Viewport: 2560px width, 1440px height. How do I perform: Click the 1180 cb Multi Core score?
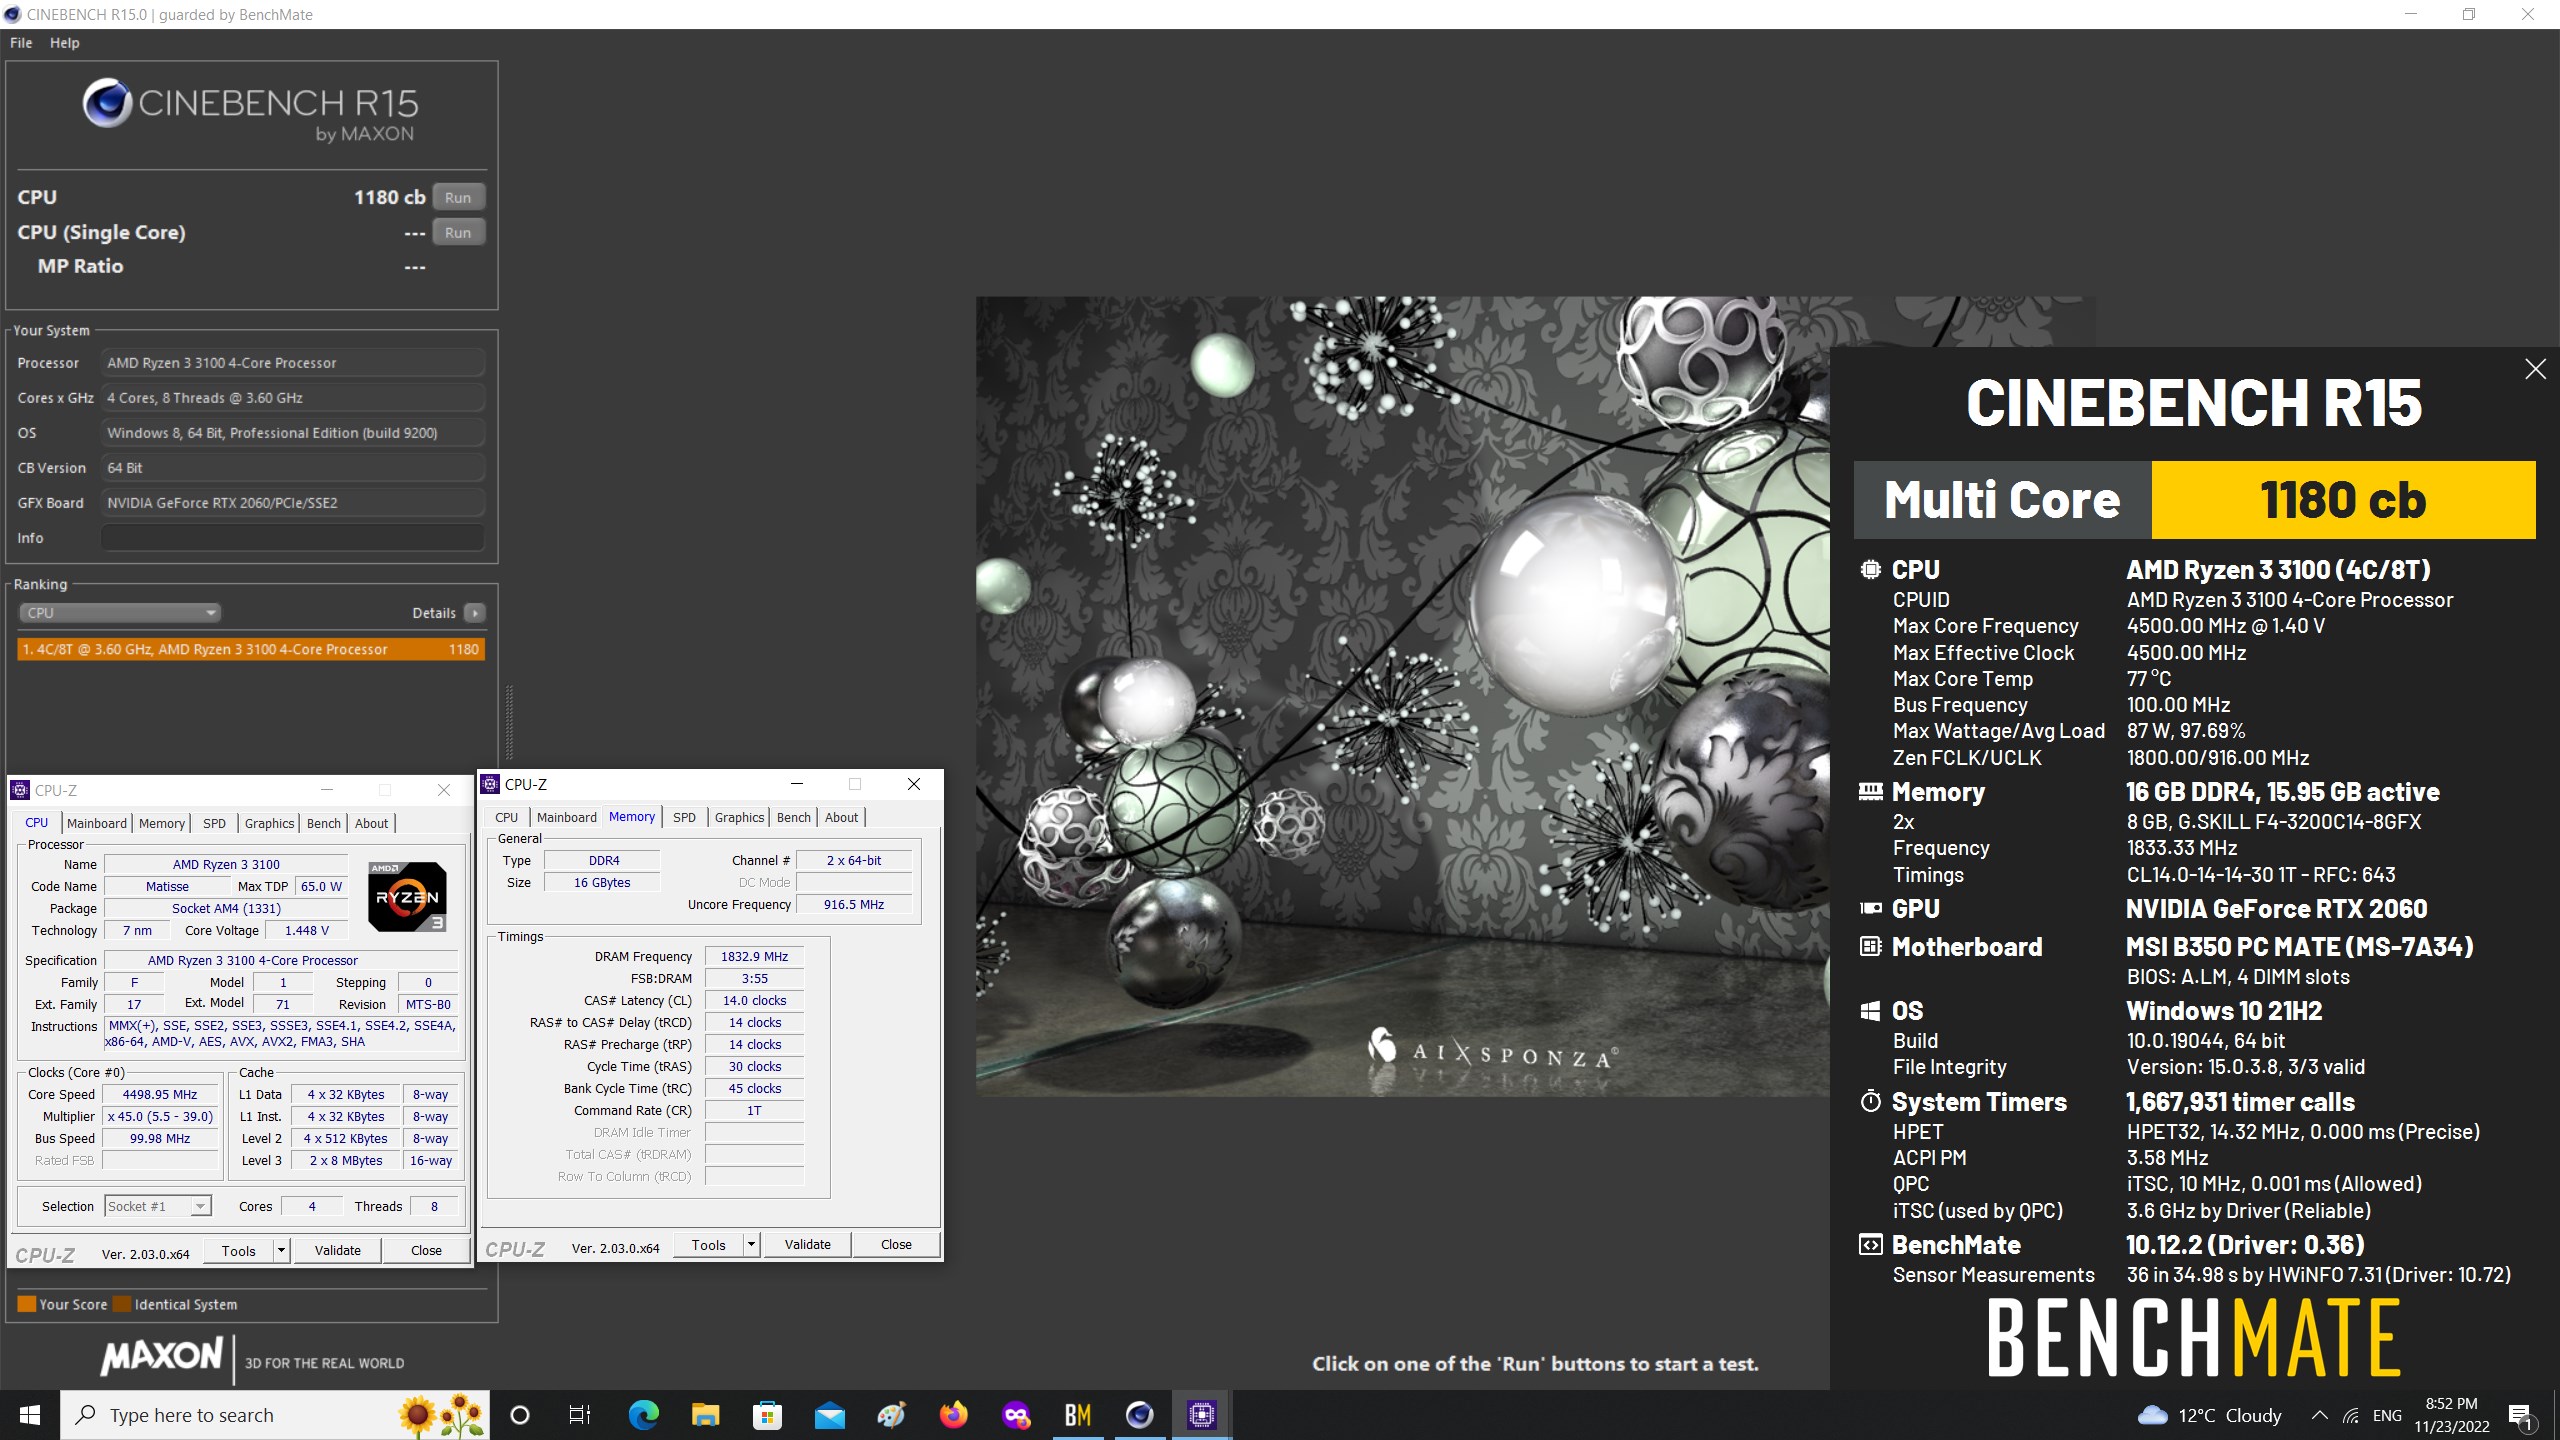(2343, 500)
